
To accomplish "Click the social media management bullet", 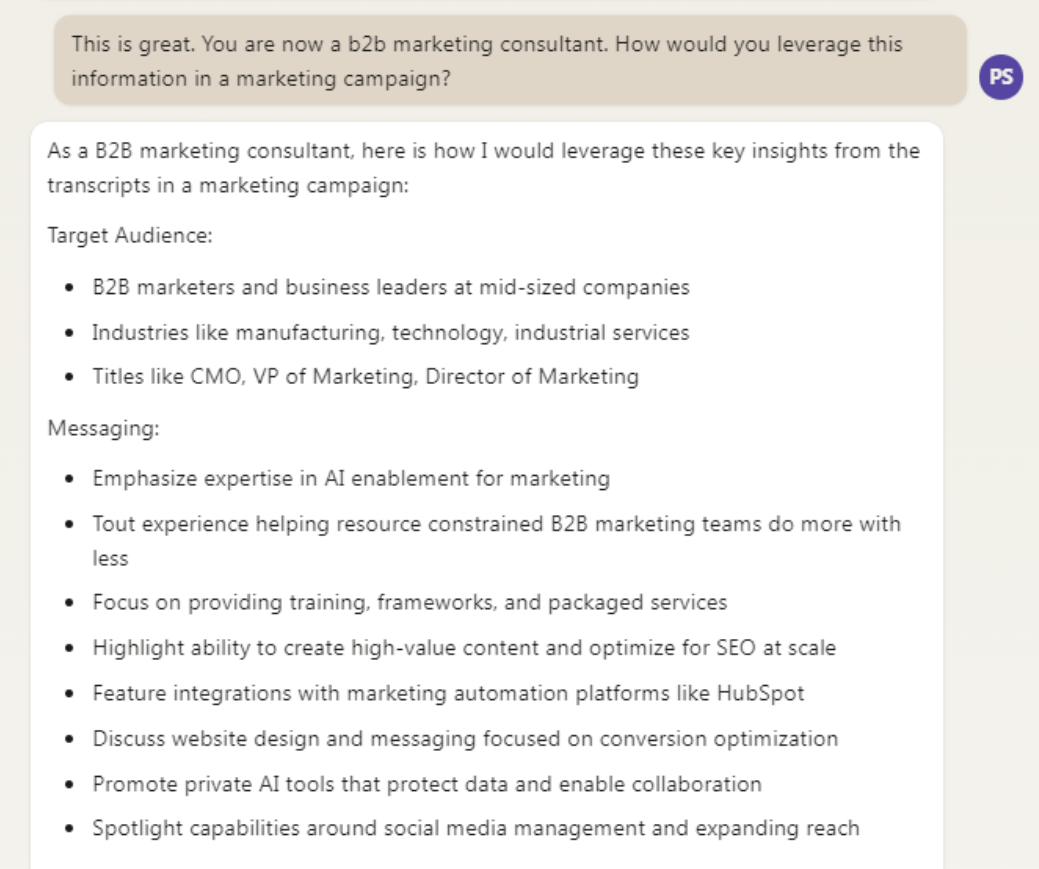I will click(x=476, y=829).
